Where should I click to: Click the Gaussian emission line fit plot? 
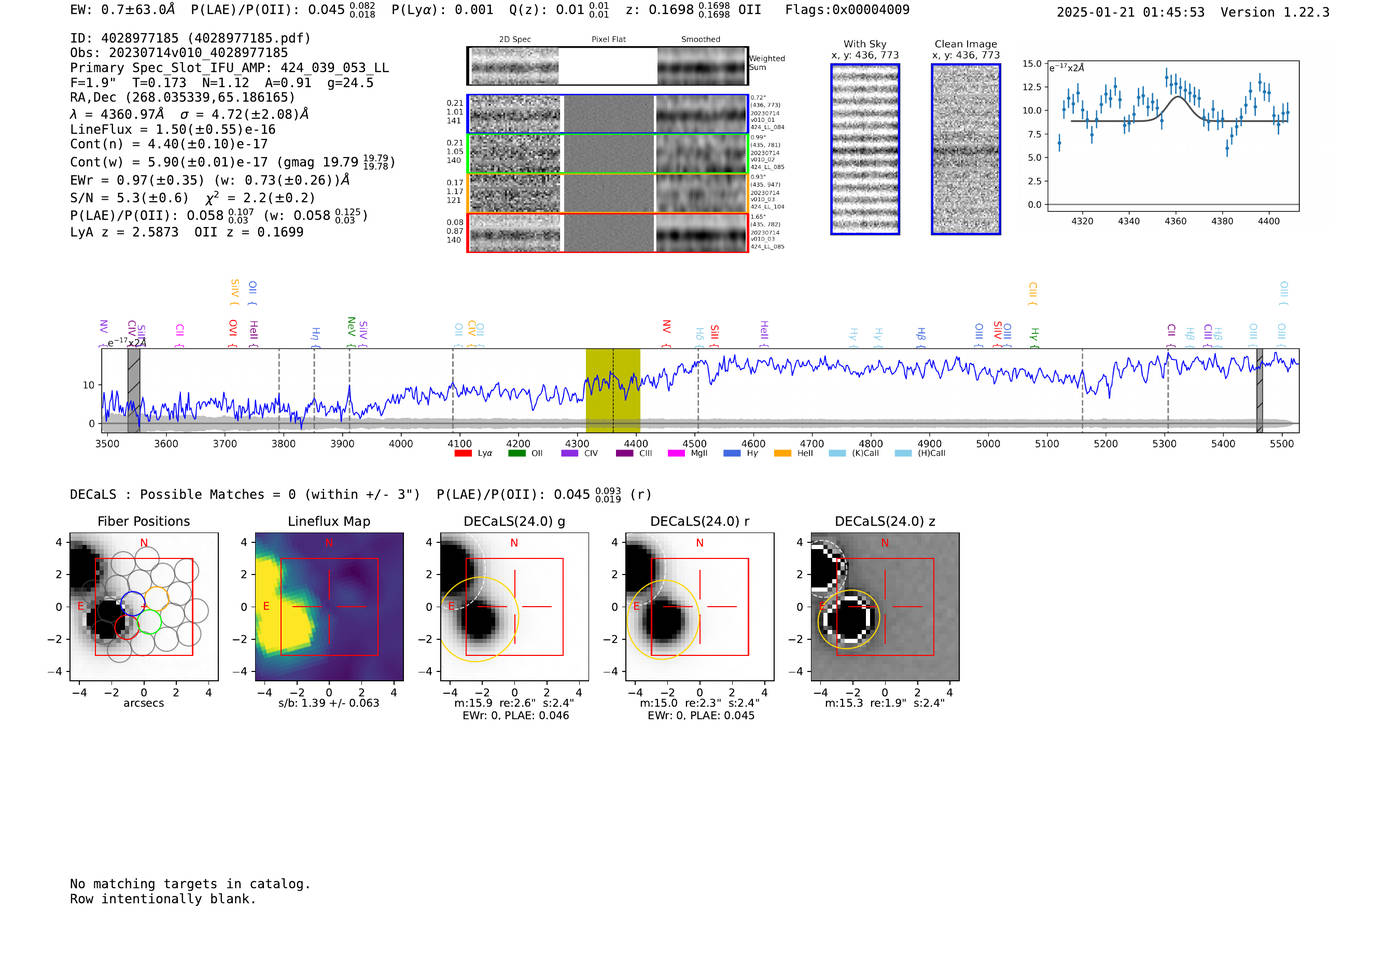[x=1173, y=136]
